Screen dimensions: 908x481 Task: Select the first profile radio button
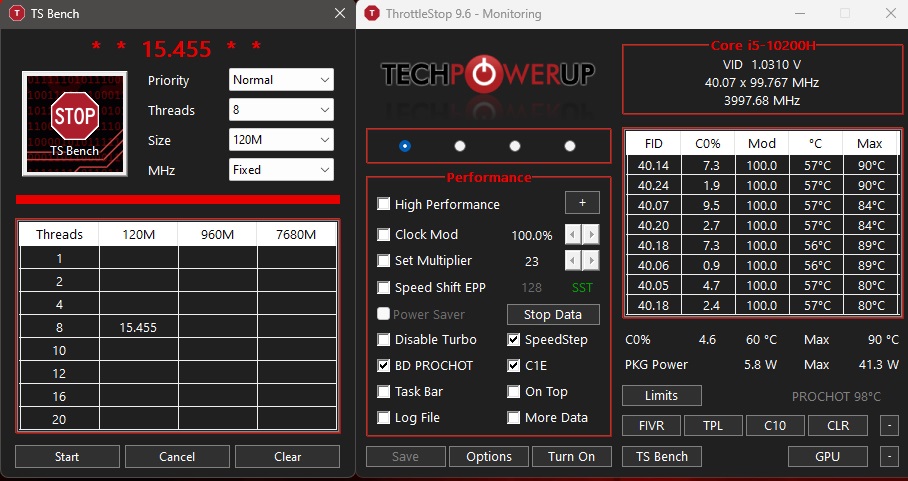[x=405, y=146]
